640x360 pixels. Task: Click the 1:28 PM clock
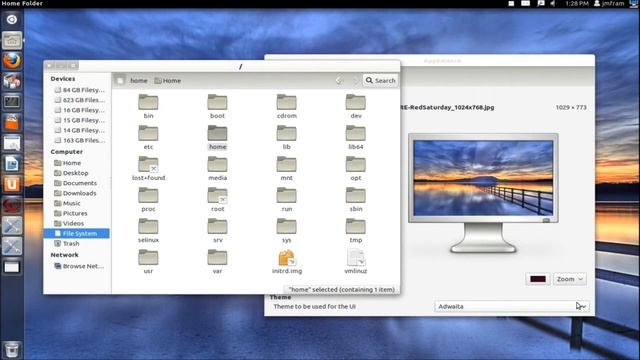[x=577, y=3]
